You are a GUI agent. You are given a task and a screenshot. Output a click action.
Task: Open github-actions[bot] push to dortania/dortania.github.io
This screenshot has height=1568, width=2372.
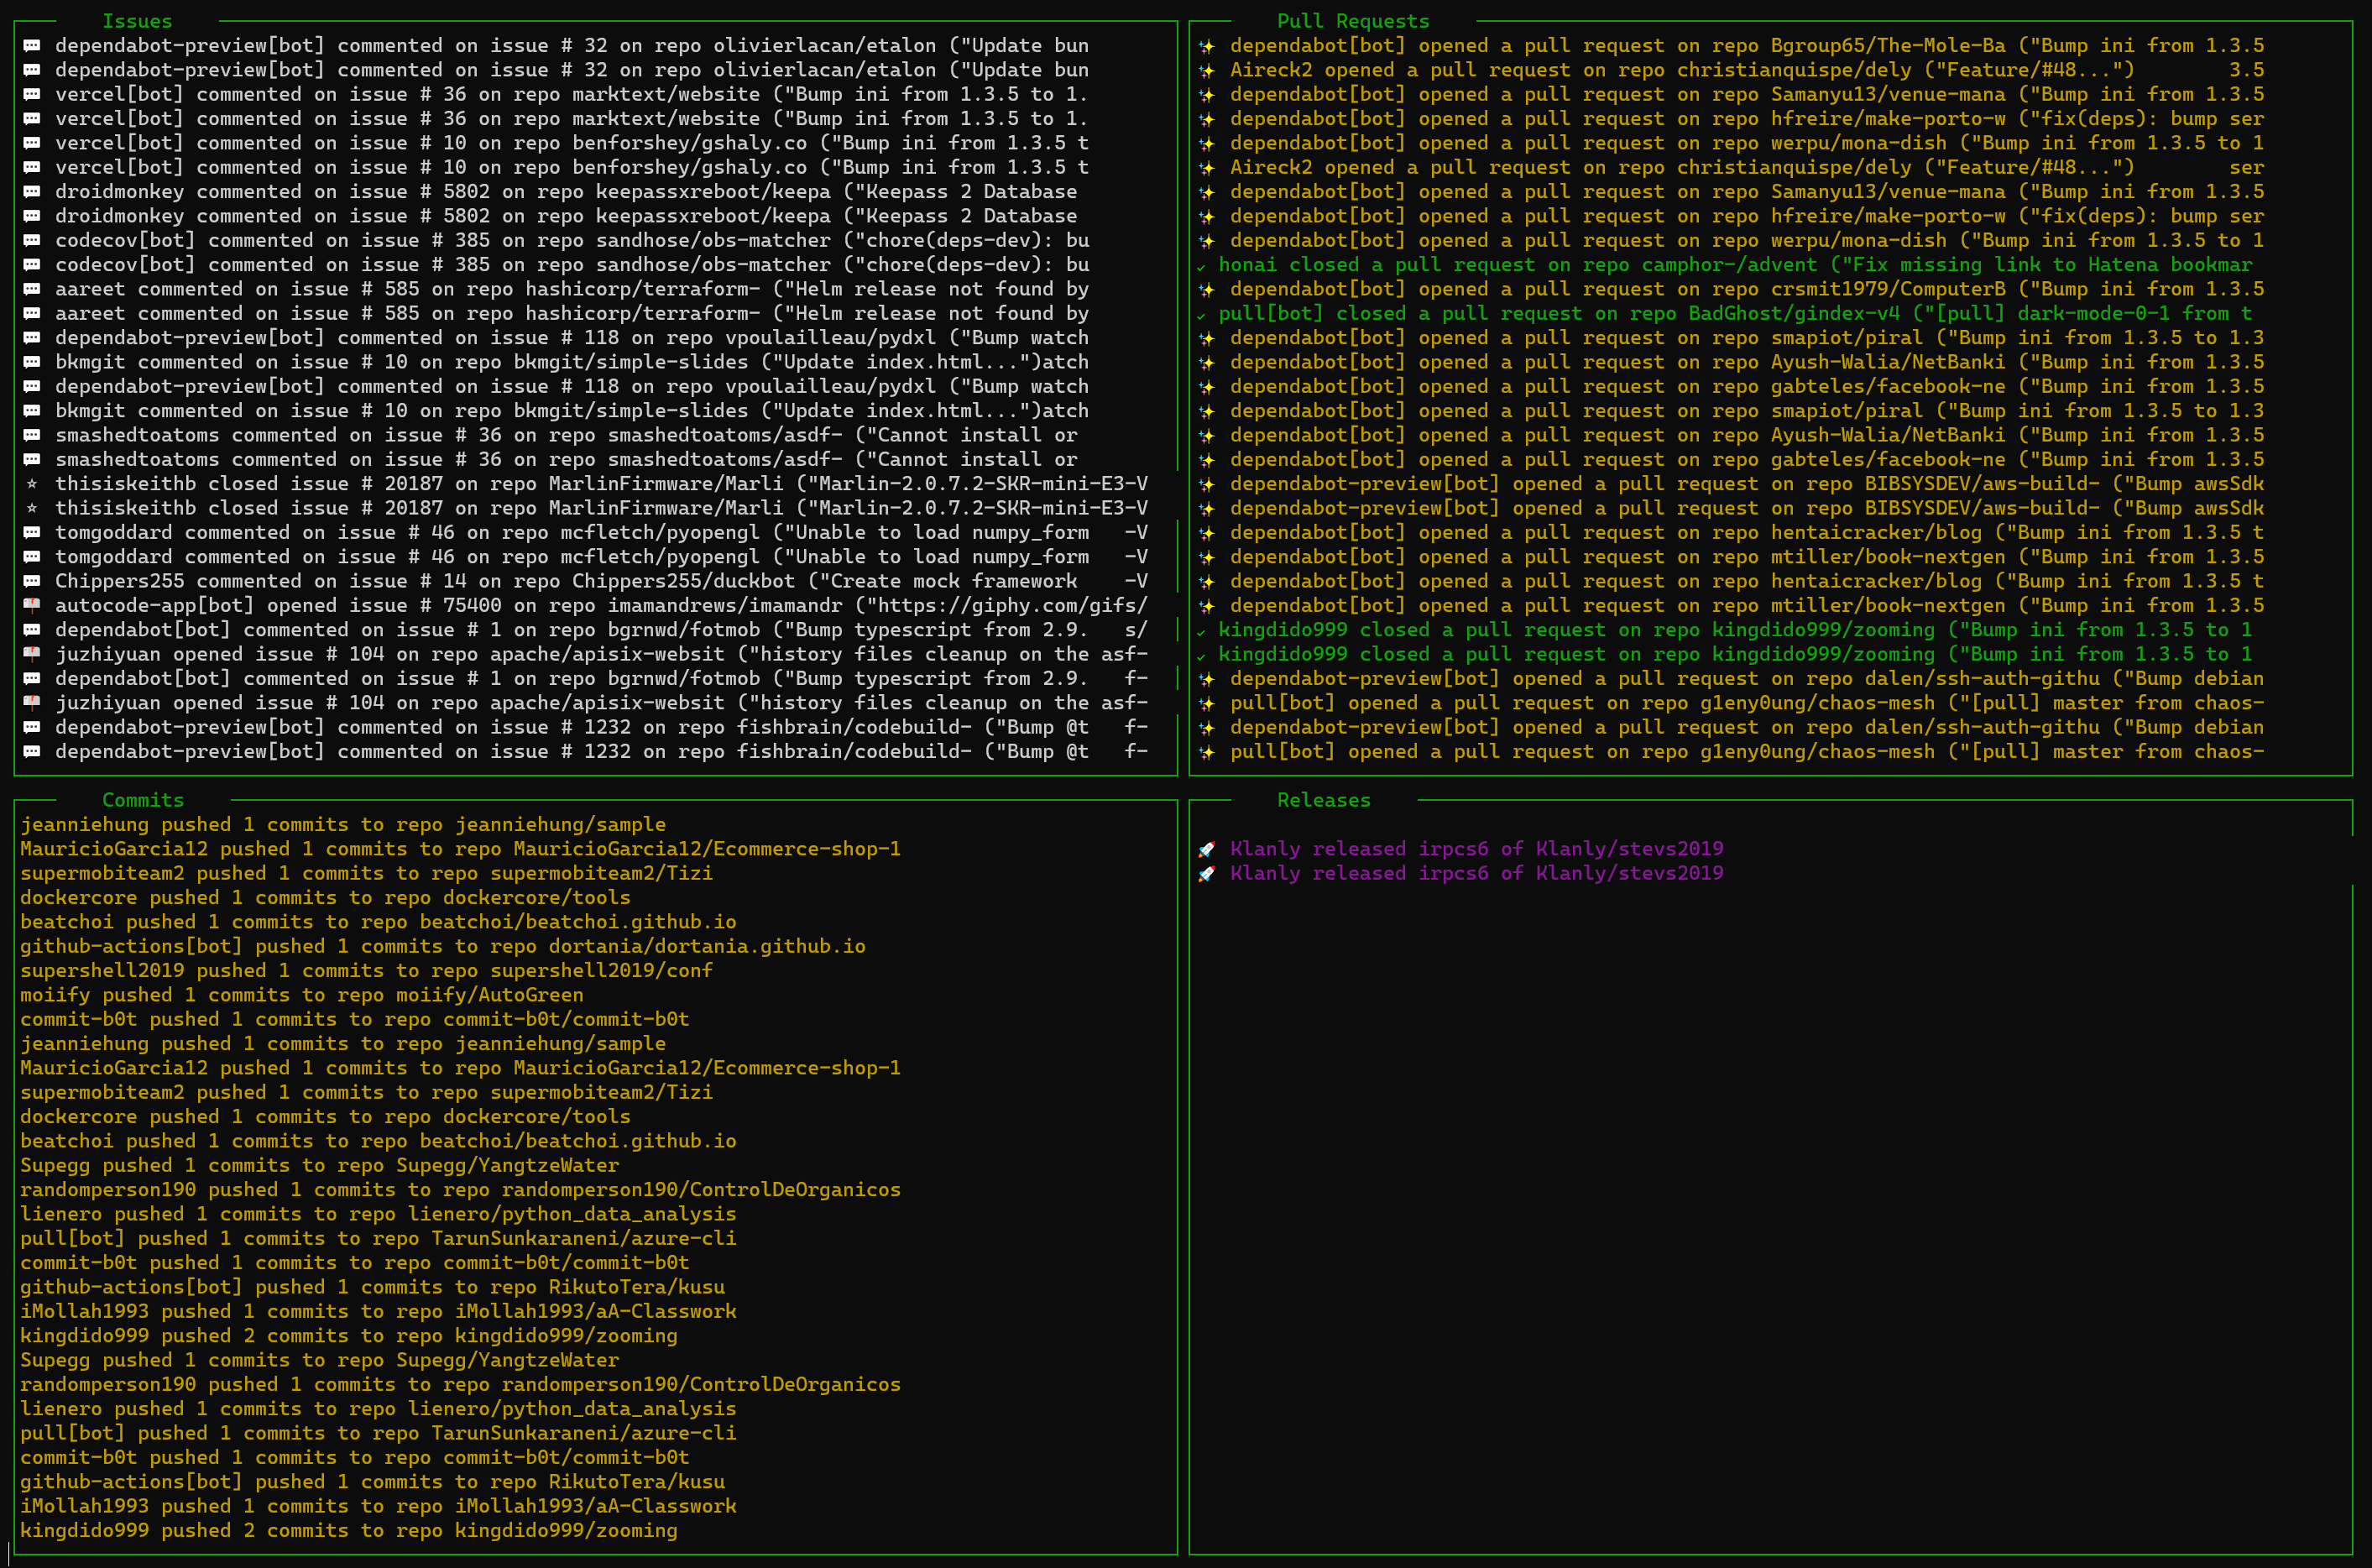(x=442, y=946)
